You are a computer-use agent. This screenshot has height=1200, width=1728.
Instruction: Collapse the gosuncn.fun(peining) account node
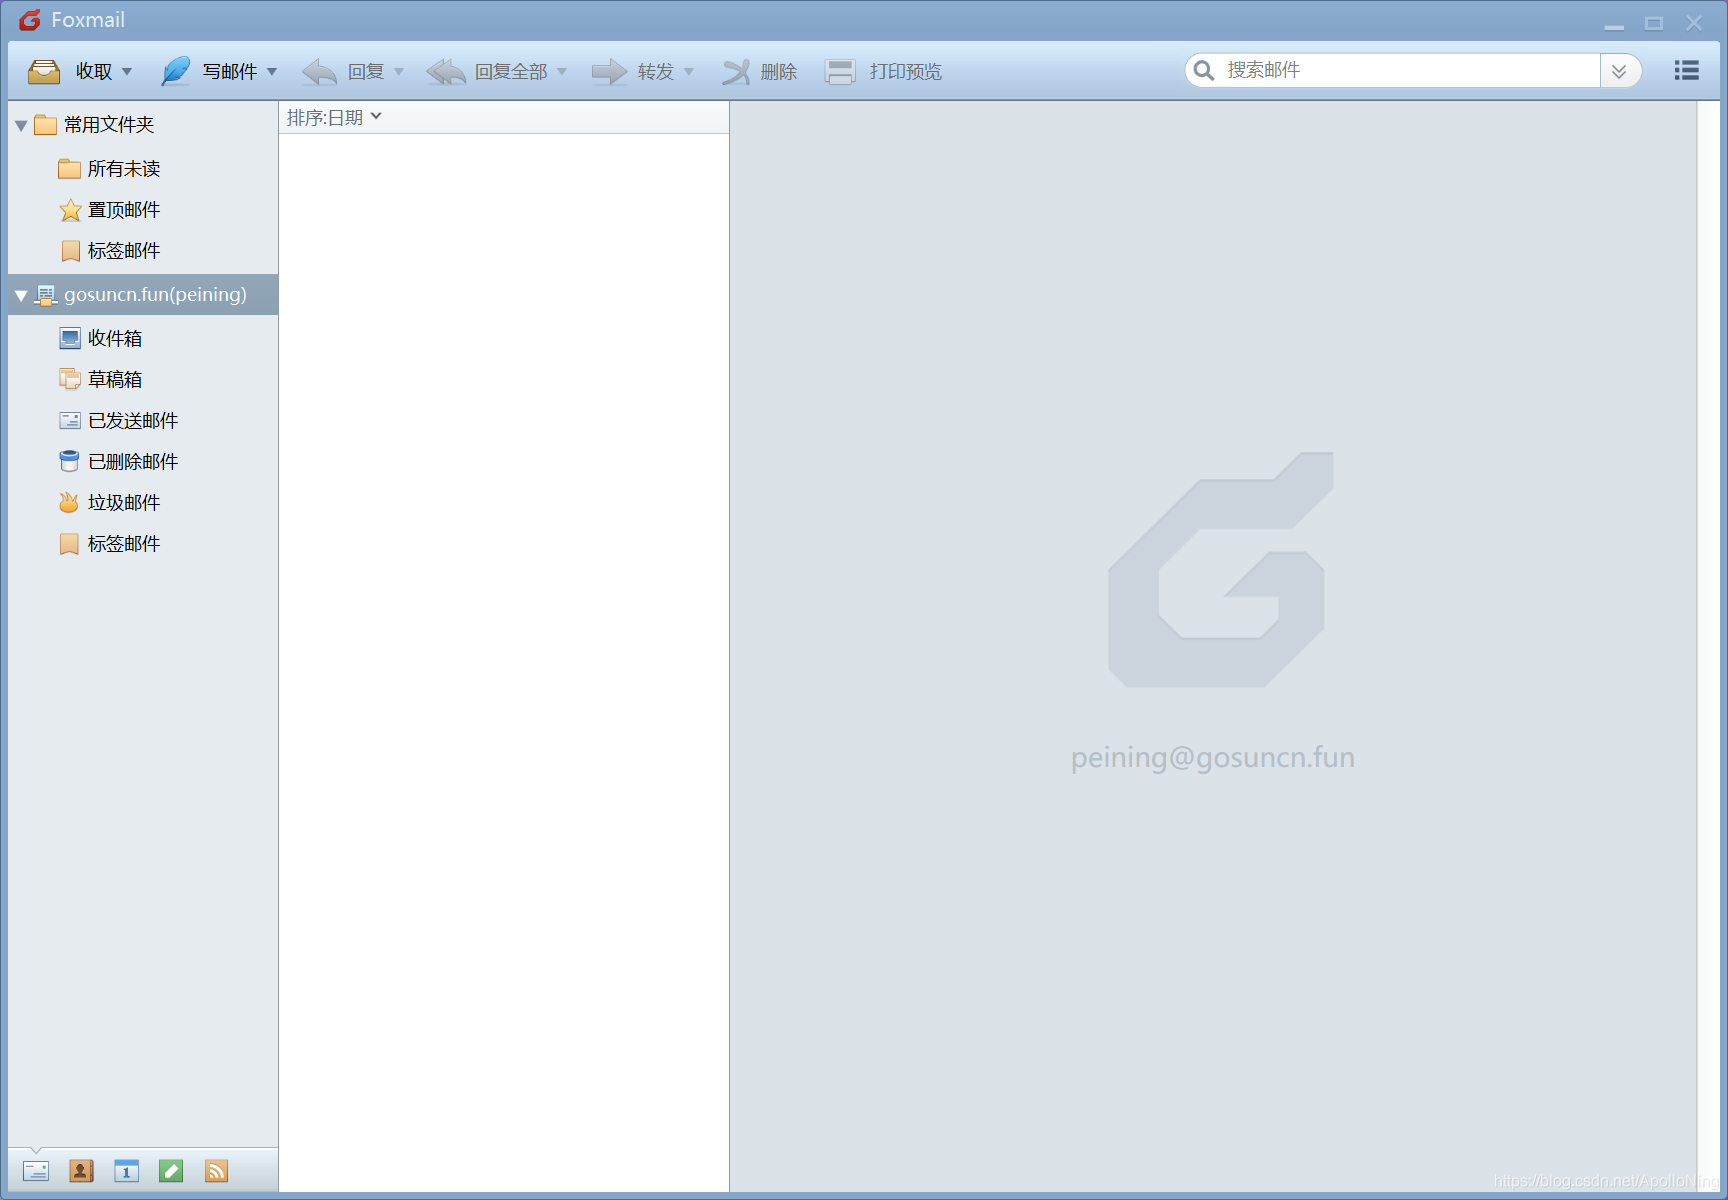coord(21,296)
